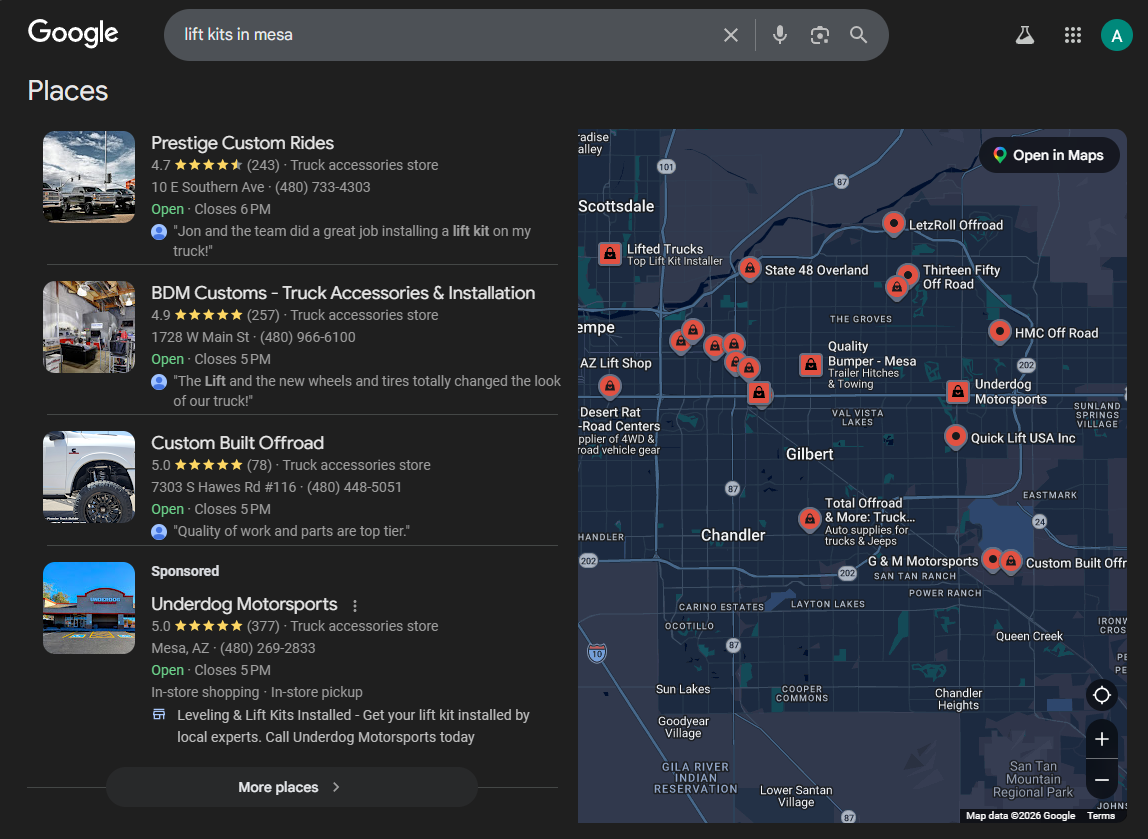Open the Google account avatar 'A'
The height and width of the screenshot is (839, 1148).
pyautogui.click(x=1117, y=35)
